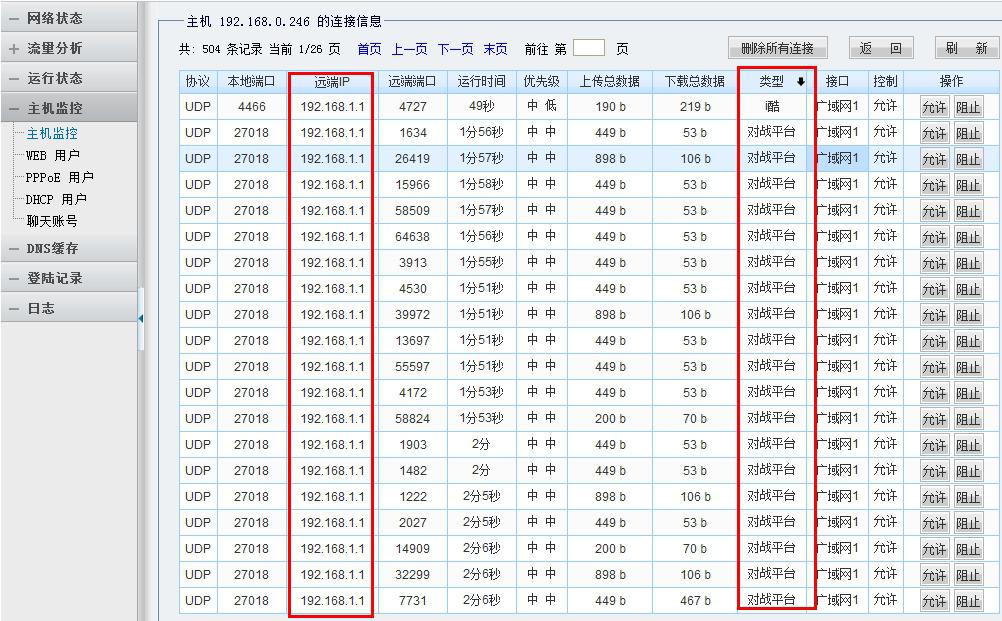
Task: Open the 登陆记录 menu section
Action: click(54, 278)
